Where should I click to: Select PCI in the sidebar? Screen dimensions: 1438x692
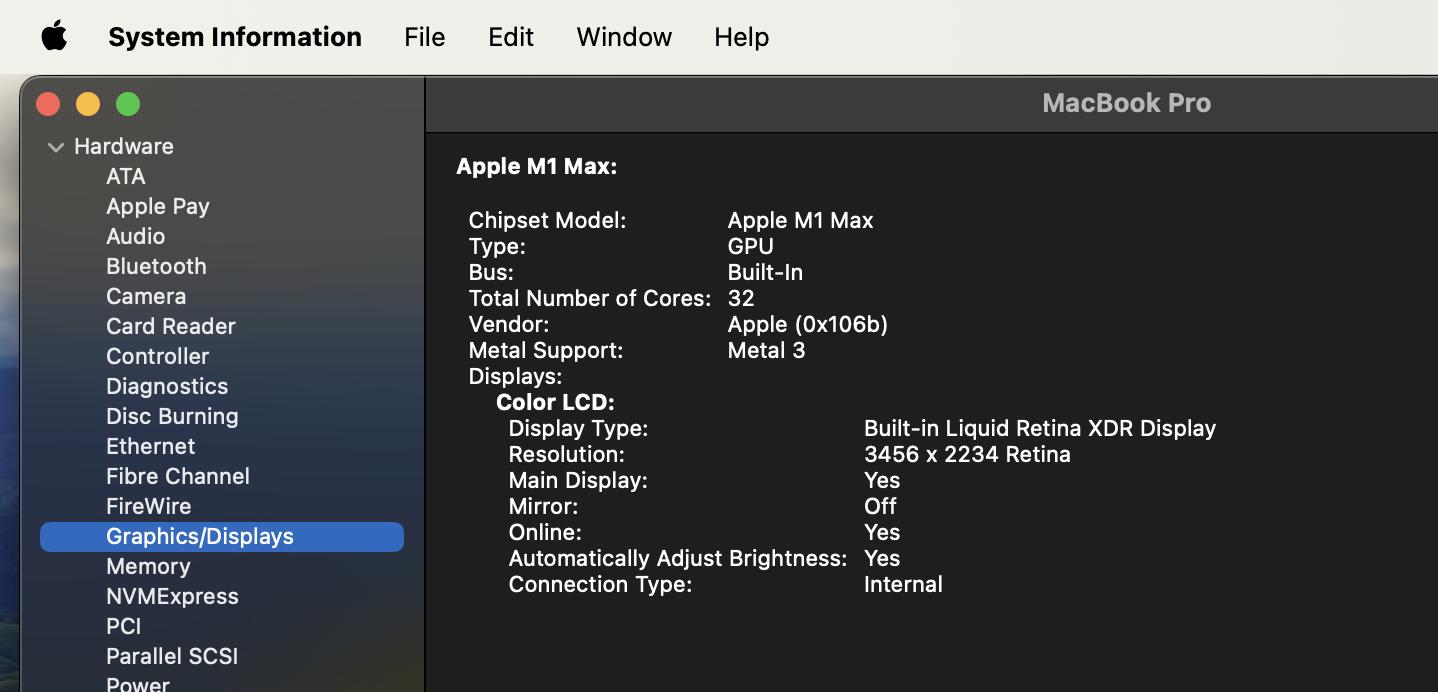[x=124, y=626]
